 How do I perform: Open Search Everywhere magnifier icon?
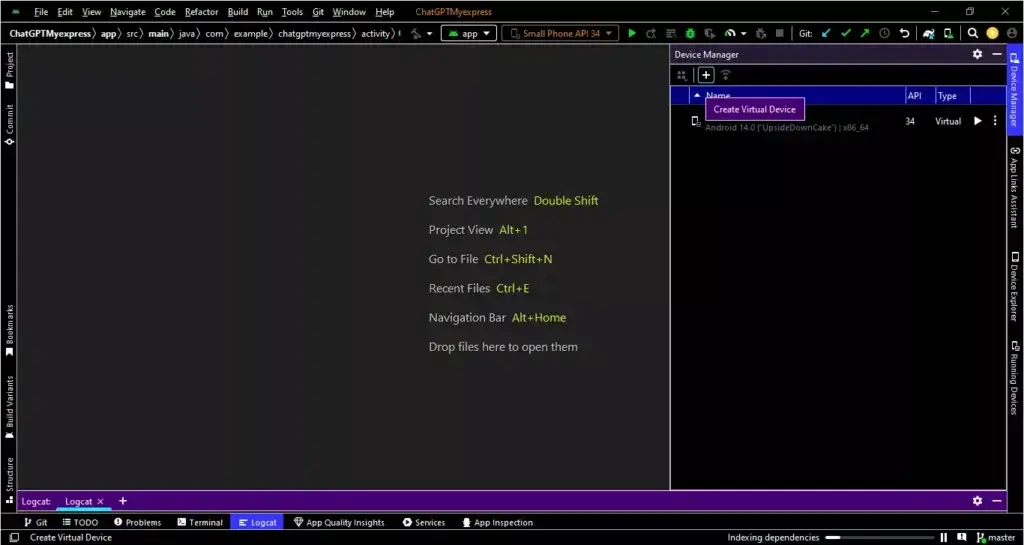pos(972,33)
